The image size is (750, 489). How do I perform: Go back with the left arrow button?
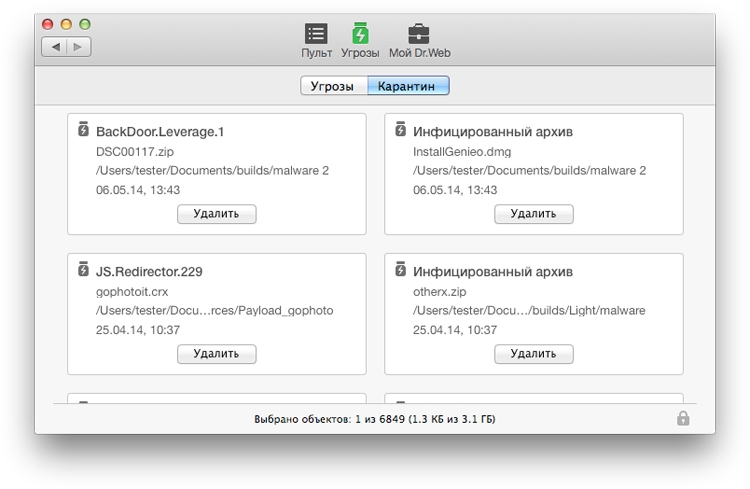point(55,46)
